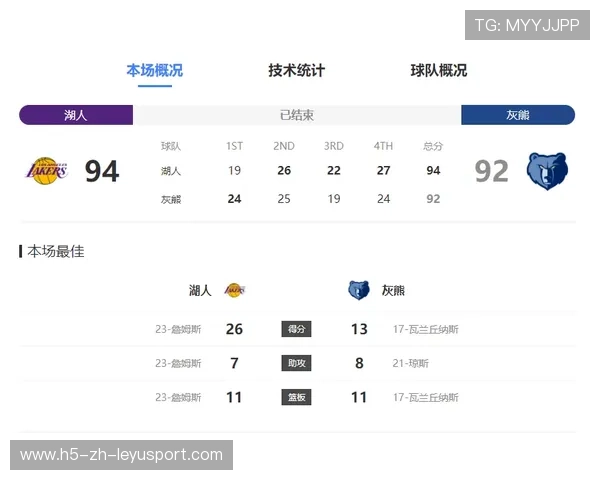This screenshot has width=600, height=480.
Task: Click Lakers first quarter score 19
Action: click(x=234, y=170)
